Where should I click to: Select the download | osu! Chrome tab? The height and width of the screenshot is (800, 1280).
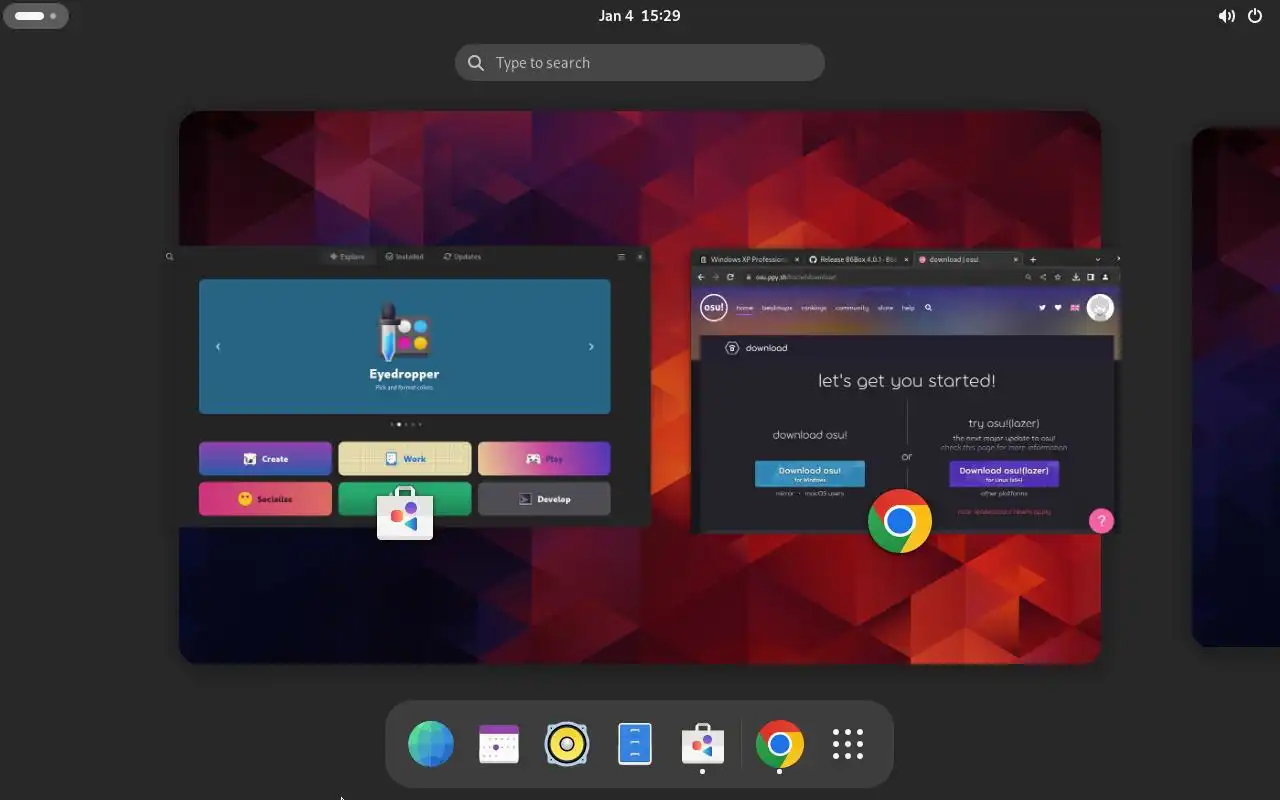tap(968, 260)
